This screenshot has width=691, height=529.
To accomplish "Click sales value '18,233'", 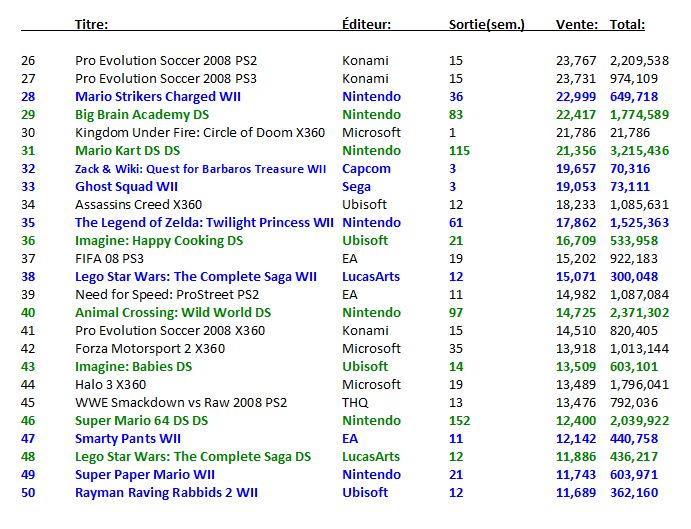I will point(576,205).
